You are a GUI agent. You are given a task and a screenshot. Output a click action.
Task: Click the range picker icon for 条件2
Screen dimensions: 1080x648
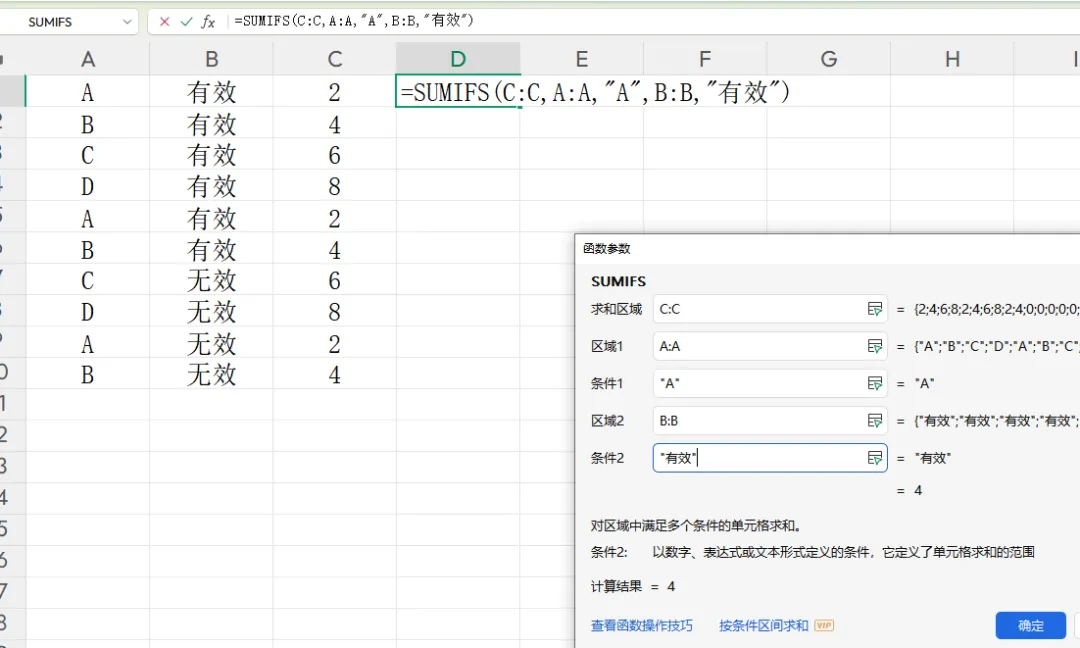875,458
